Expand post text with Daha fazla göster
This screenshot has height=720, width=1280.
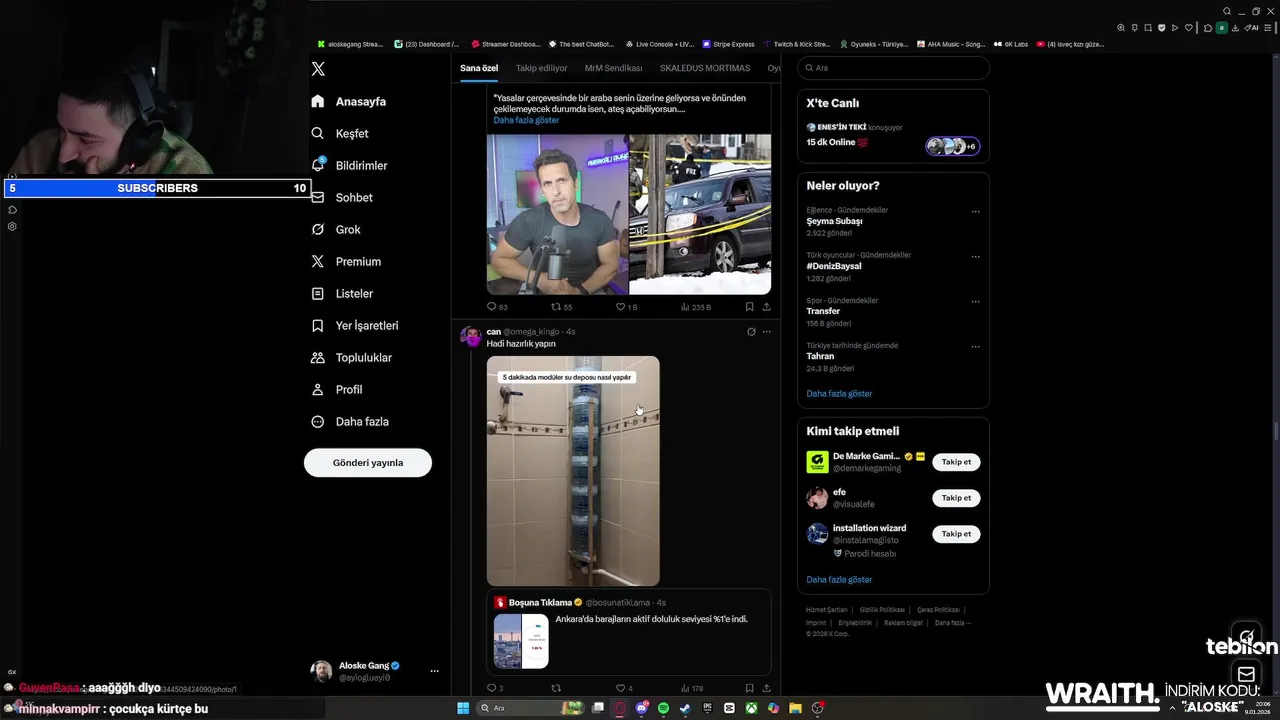[x=526, y=120]
